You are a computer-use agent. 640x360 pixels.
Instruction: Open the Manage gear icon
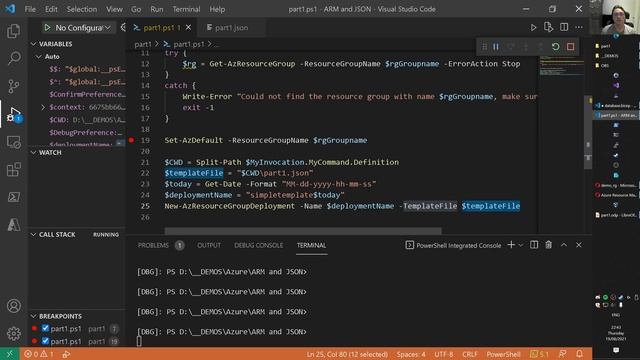13,333
